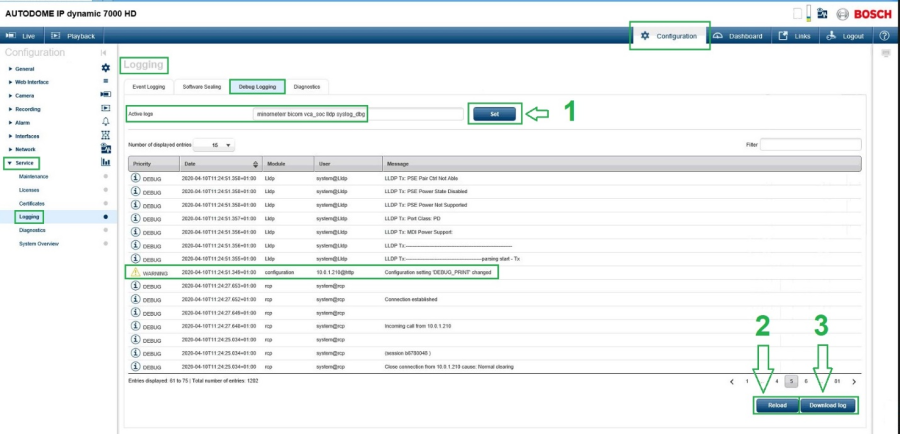Click the Alarm bell icon in sidebar
The image size is (900, 434).
pos(105,121)
